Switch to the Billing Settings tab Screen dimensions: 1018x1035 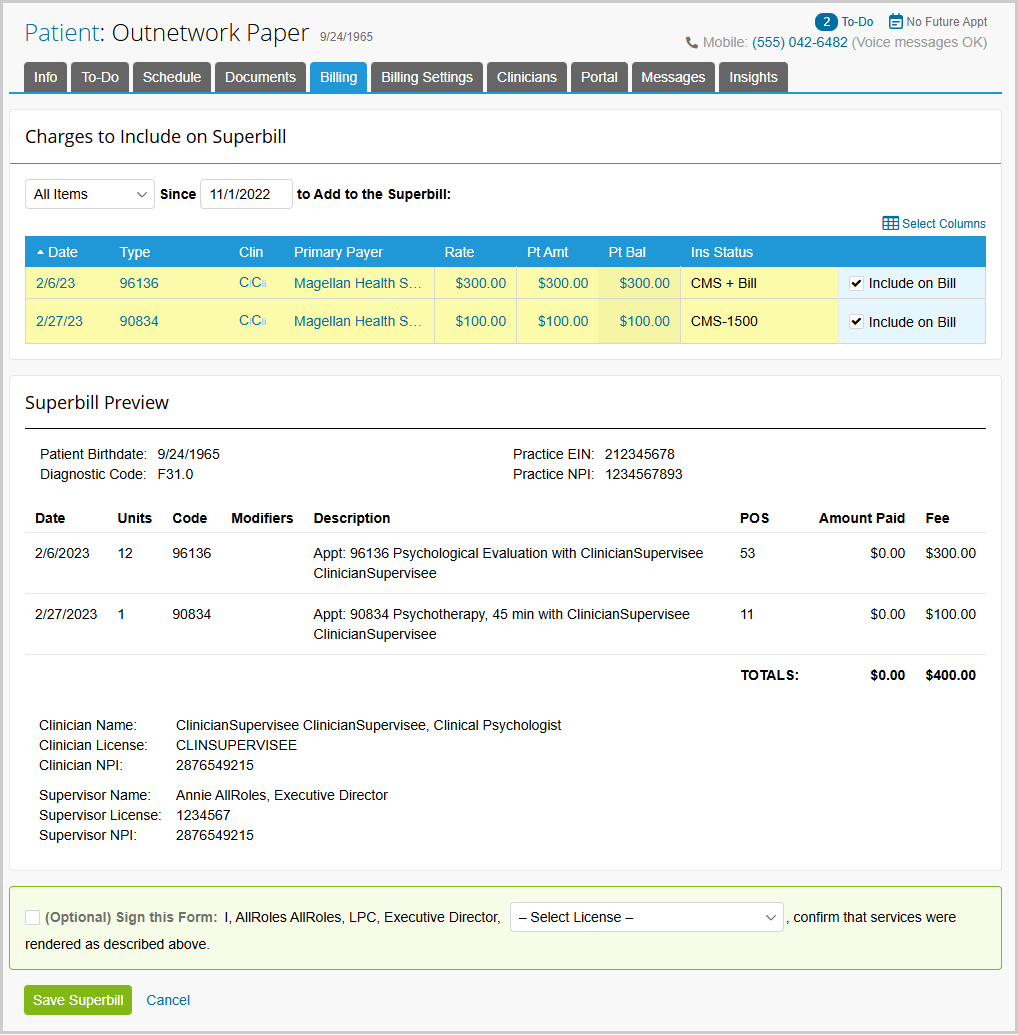pyautogui.click(x=427, y=77)
